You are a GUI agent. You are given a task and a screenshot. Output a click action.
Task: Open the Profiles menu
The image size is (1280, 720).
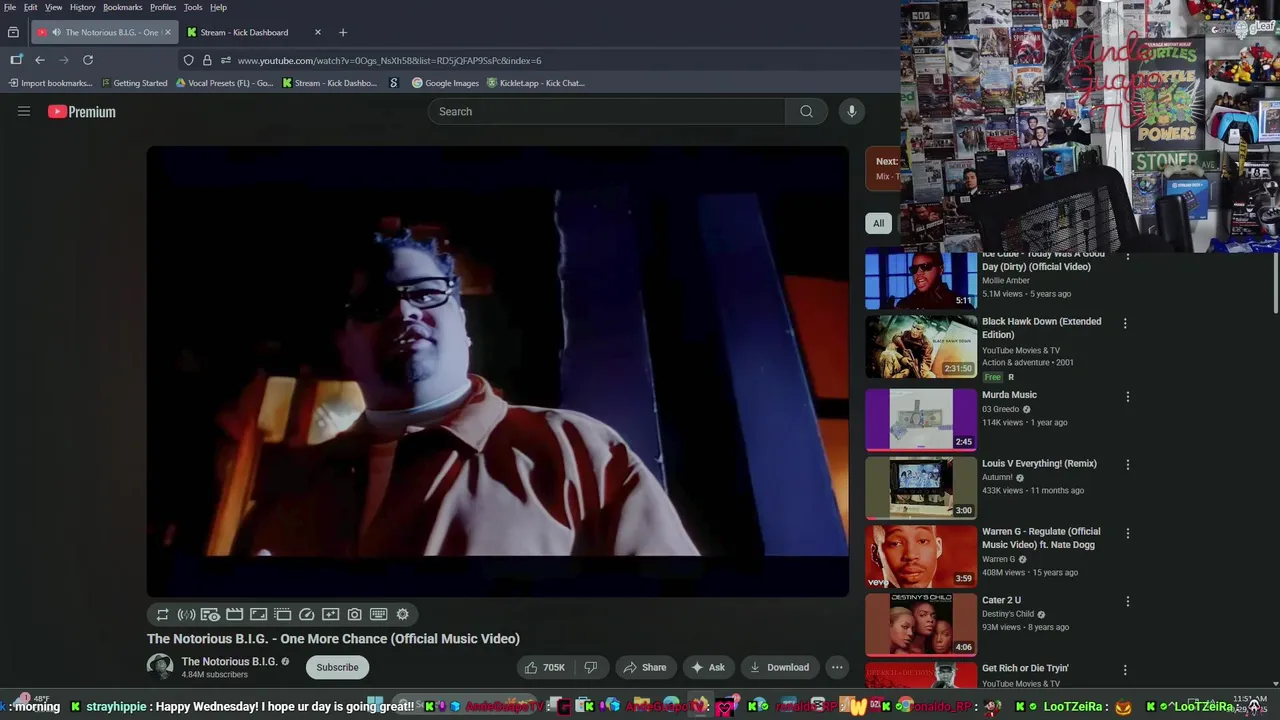coord(163,7)
